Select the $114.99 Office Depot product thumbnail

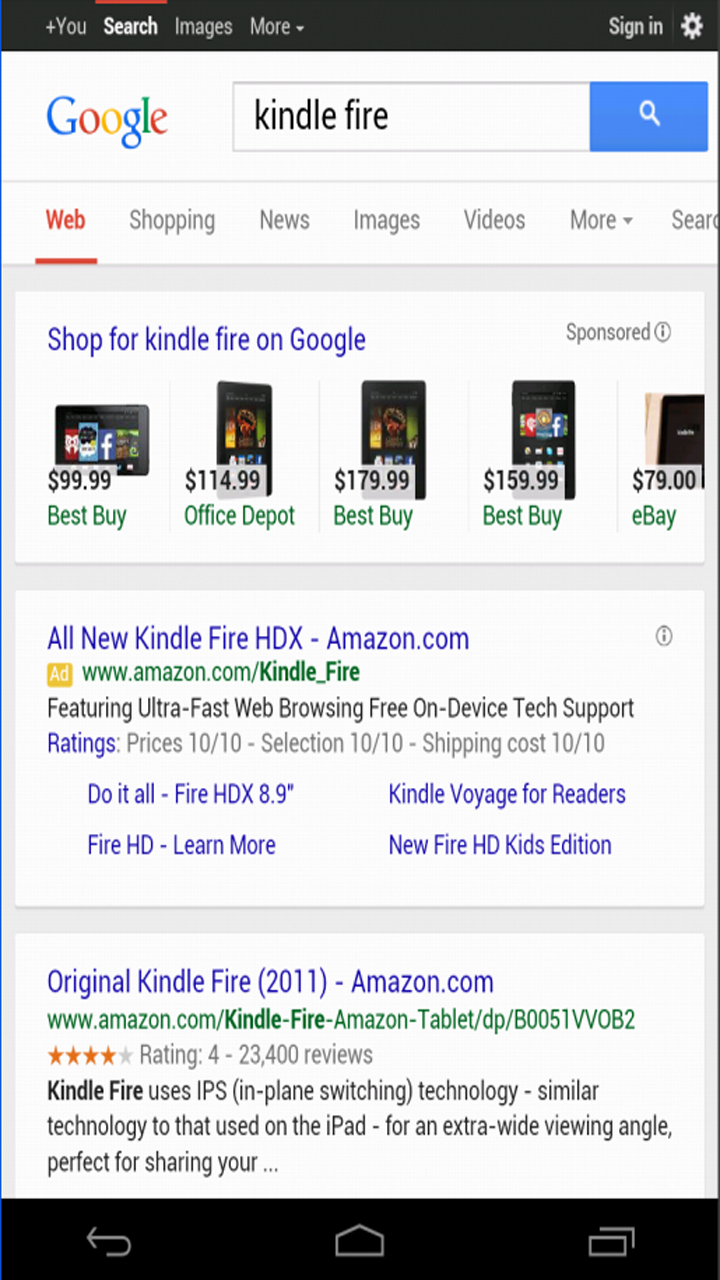click(x=243, y=438)
